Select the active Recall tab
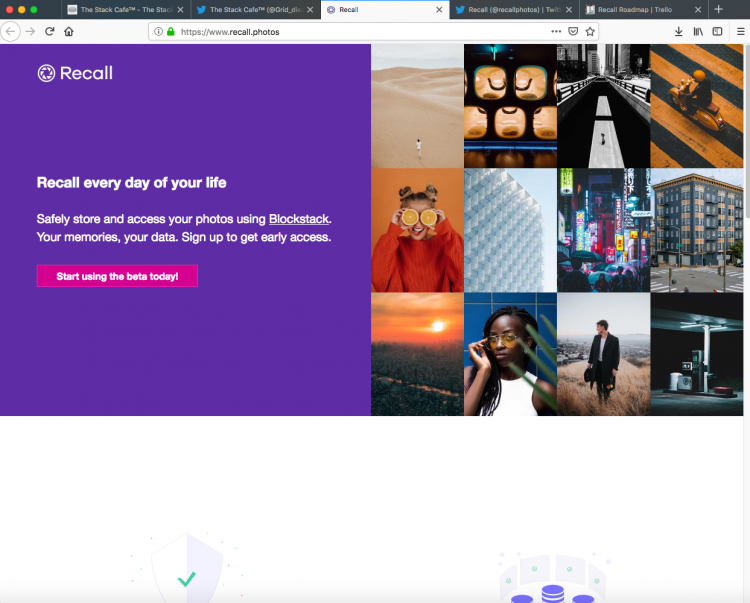Screen dimensions: 750x603 click(385, 10)
